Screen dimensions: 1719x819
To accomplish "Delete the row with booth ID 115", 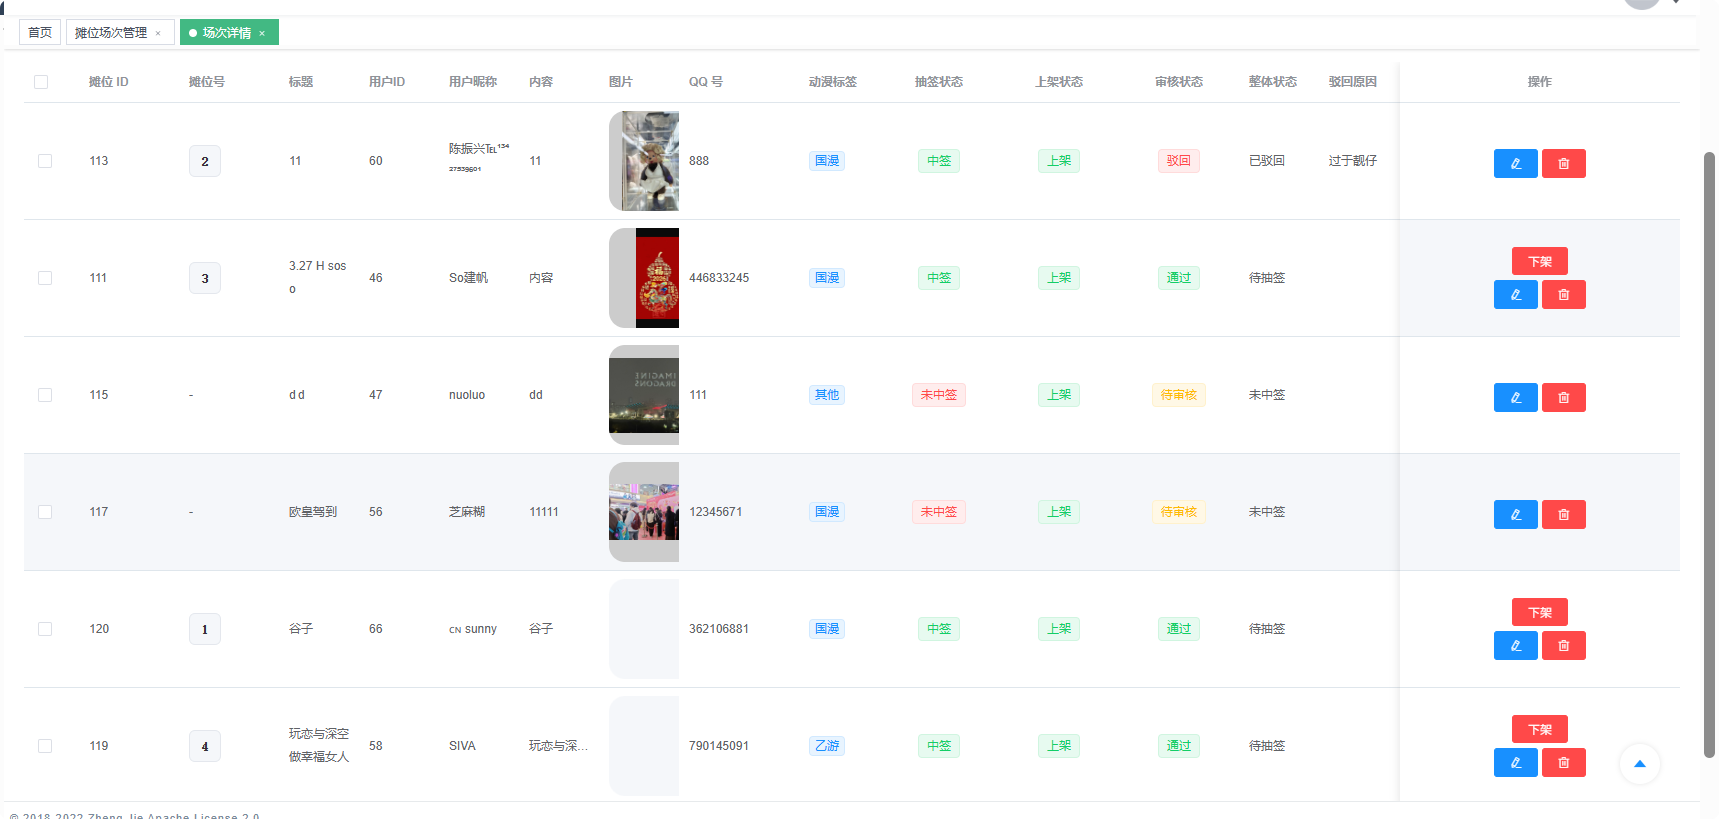I will coord(1563,398).
